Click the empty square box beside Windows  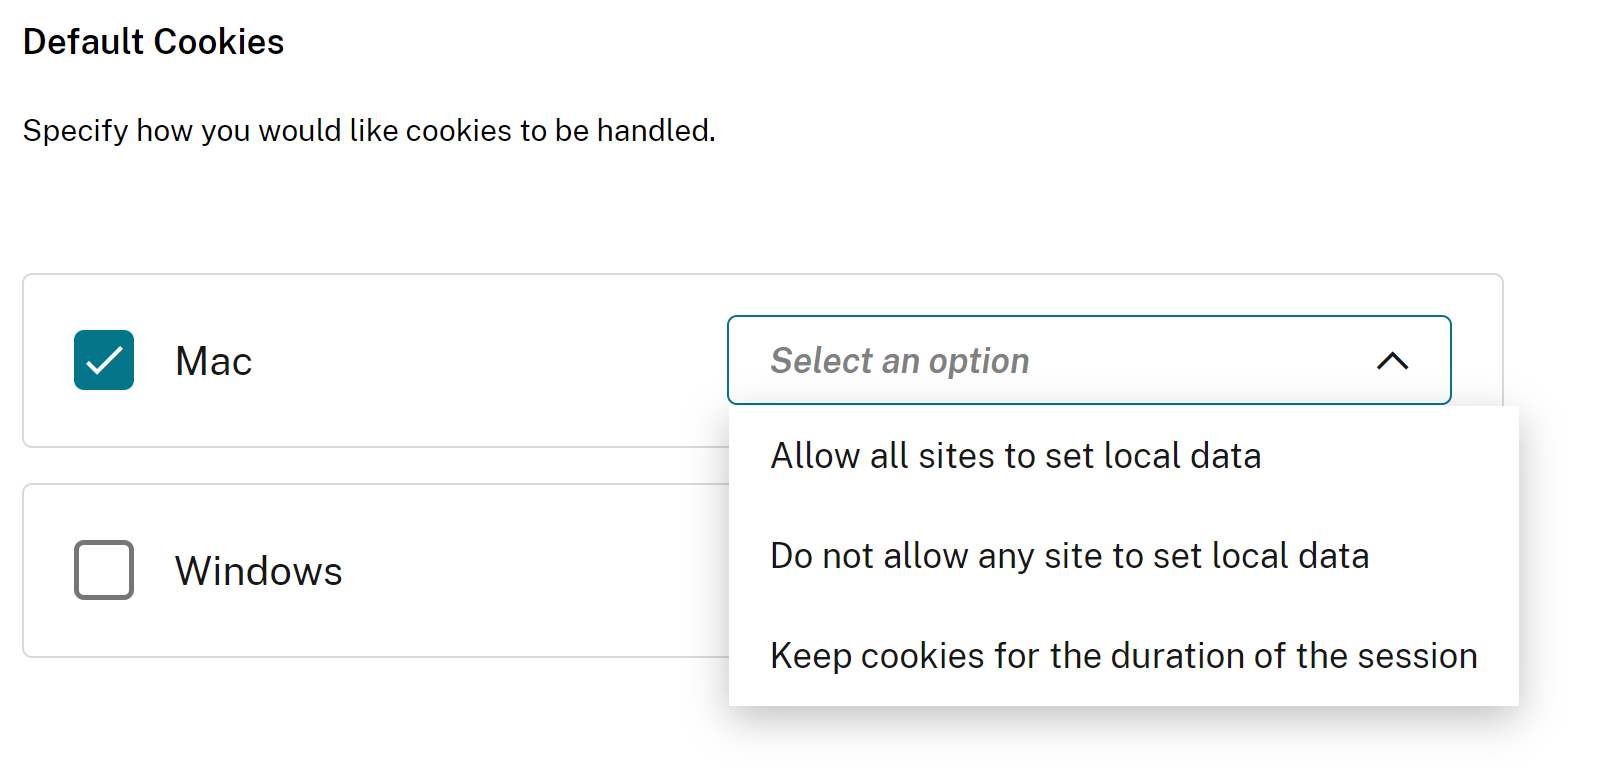pyautogui.click(x=104, y=570)
